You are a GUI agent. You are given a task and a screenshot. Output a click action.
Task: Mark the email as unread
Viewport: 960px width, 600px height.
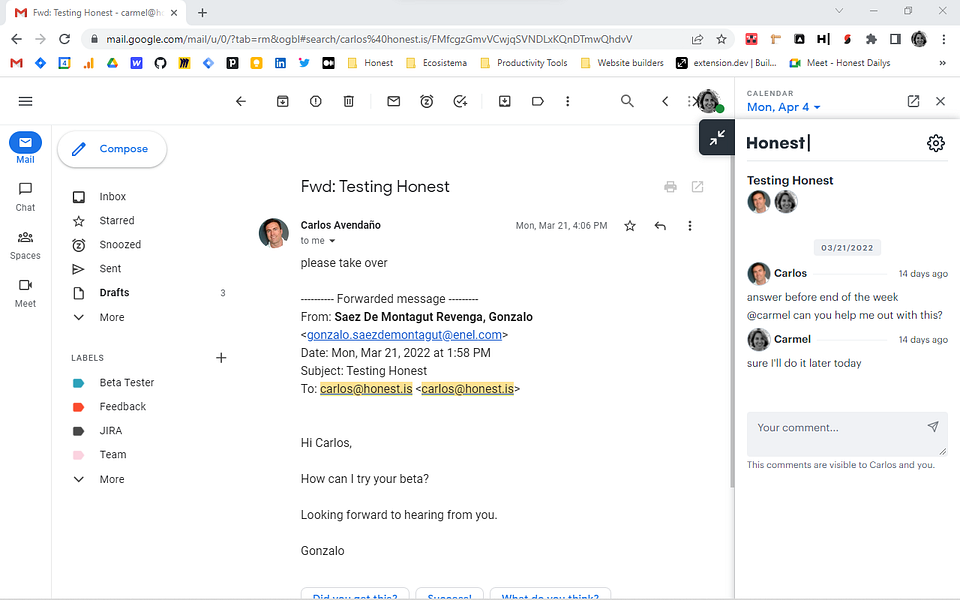394,102
